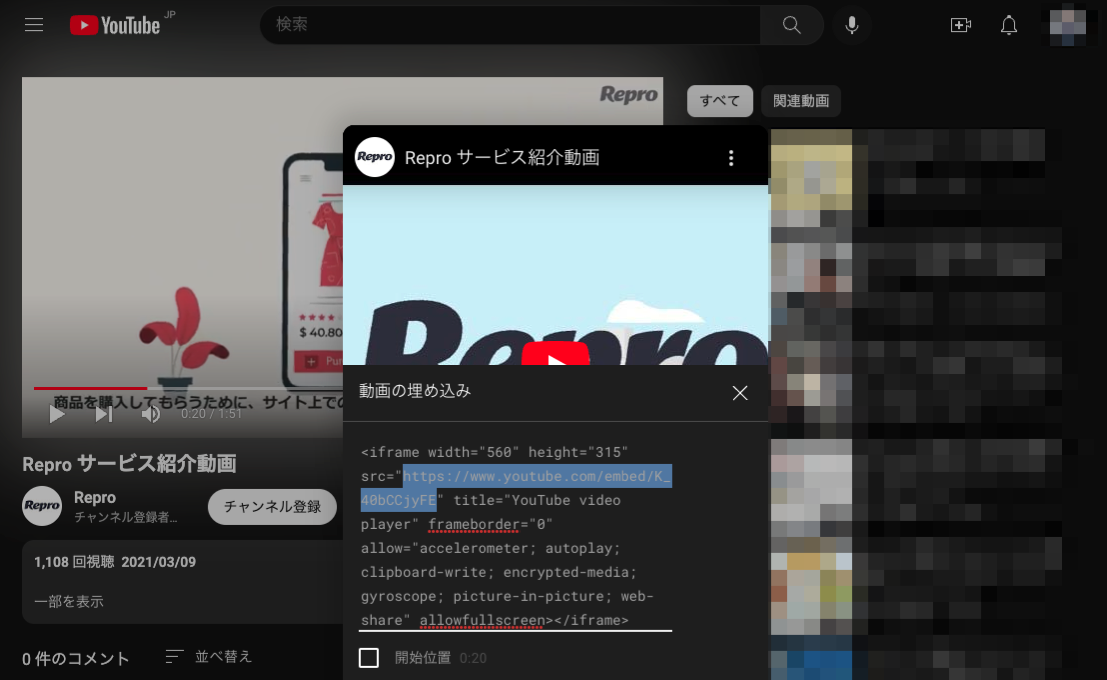Close the 動画の埋め込み dialog
1107x680 pixels.
(x=740, y=393)
